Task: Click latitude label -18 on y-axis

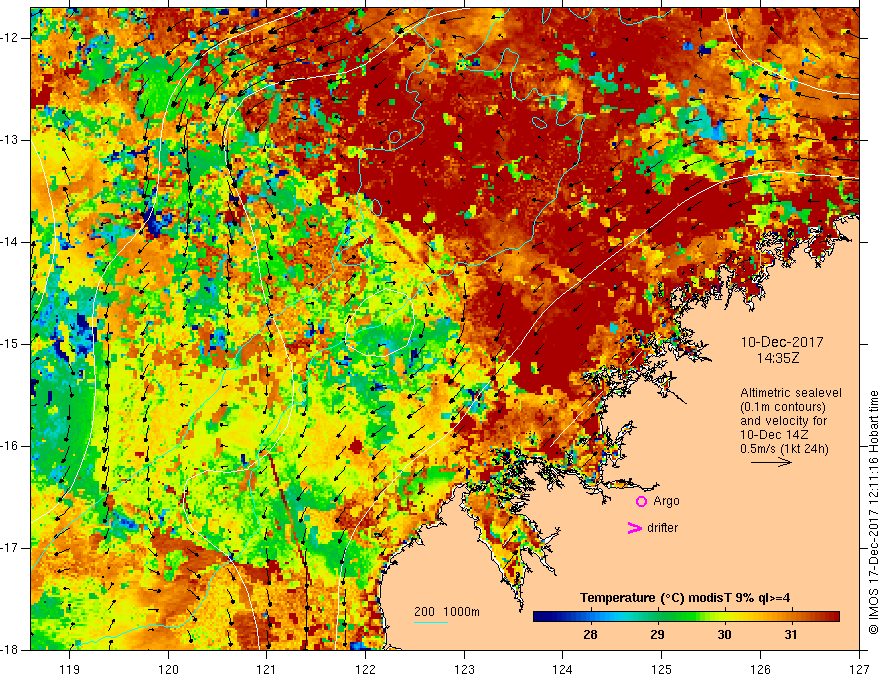Action: pos(9,650)
